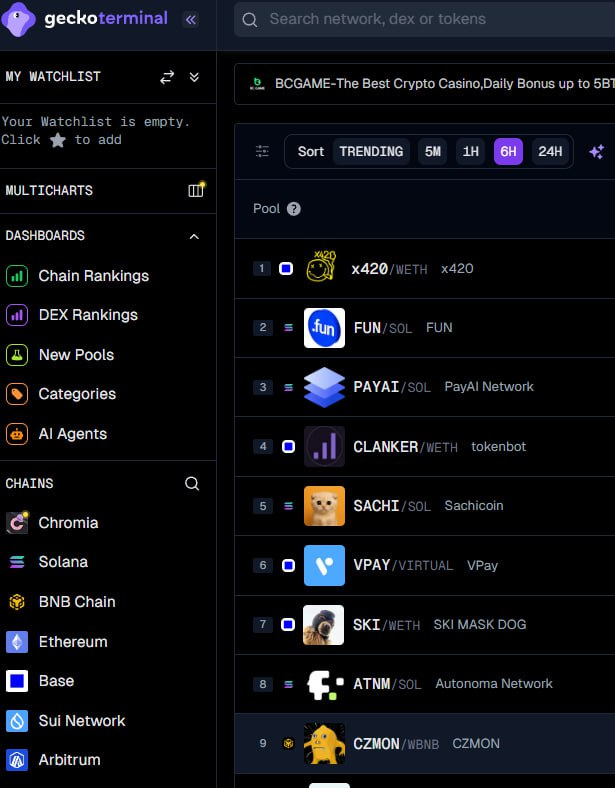Select BNB Chain
Image resolution: width=615 pixels, height=788 pixels.
(77, 602)
